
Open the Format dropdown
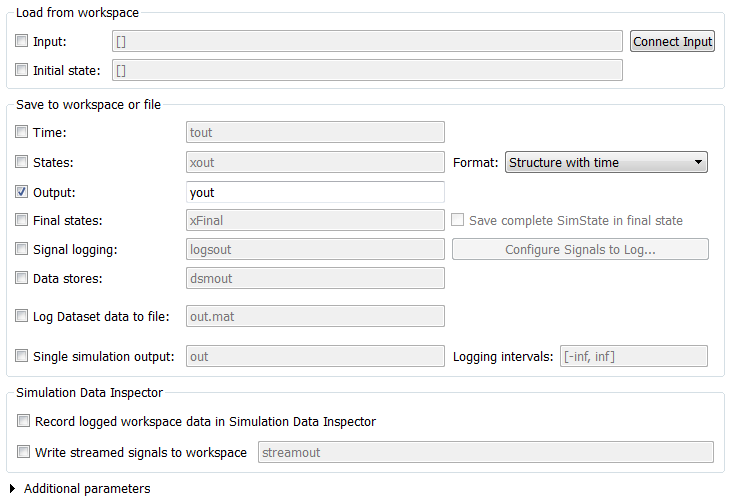tap(606, 162)
